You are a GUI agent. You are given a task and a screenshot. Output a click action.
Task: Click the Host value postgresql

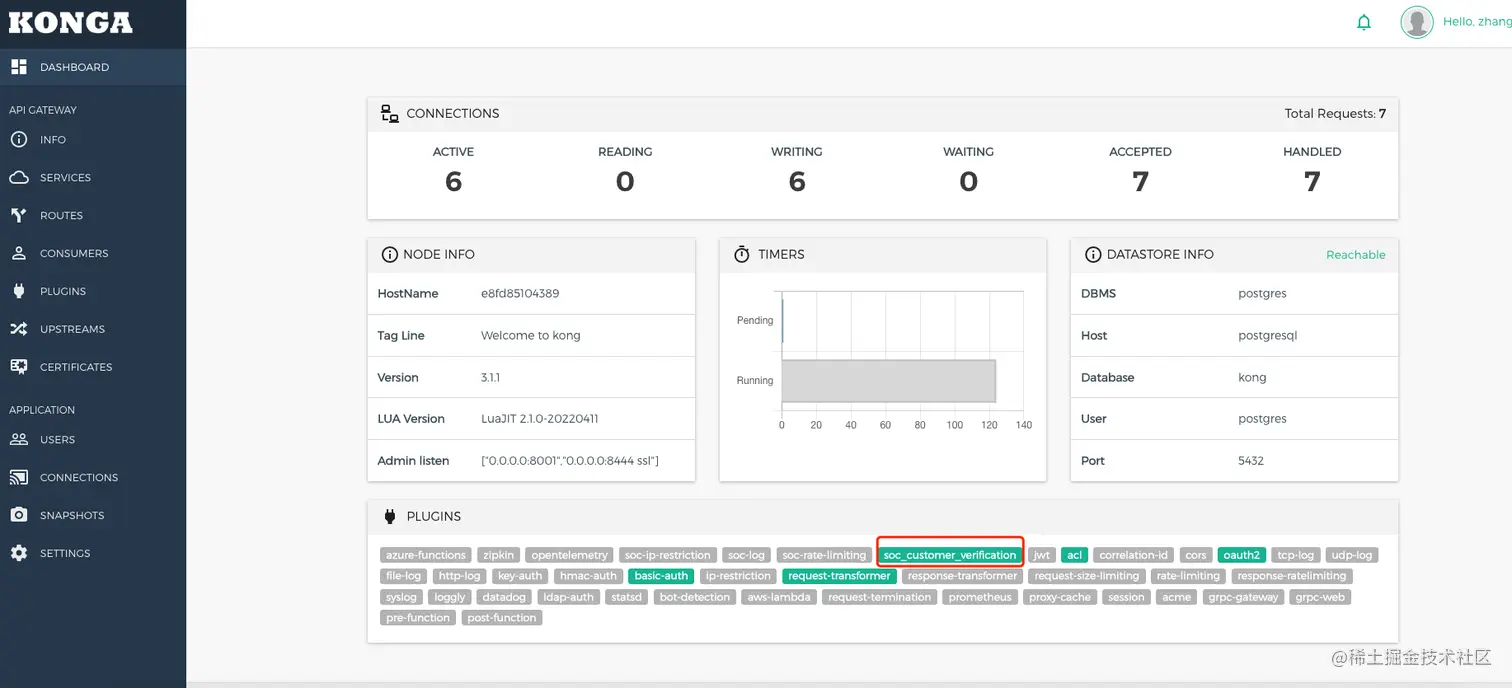1268,336
